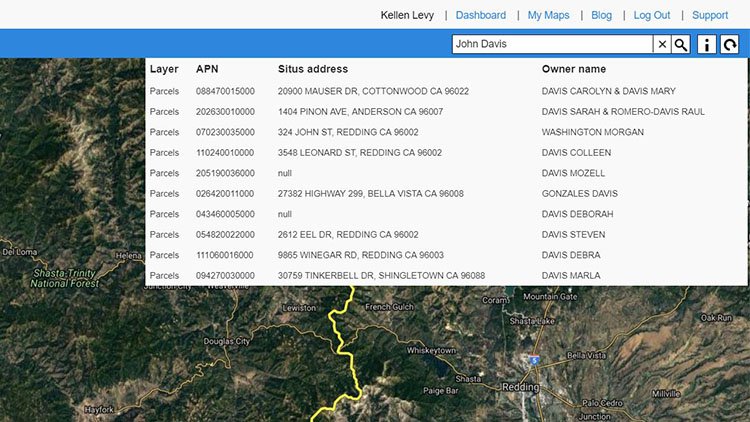The width and height of the screenshot is (750, 422).
Task: Click the refresh arrow icon
Action: [x=729, y=44]
